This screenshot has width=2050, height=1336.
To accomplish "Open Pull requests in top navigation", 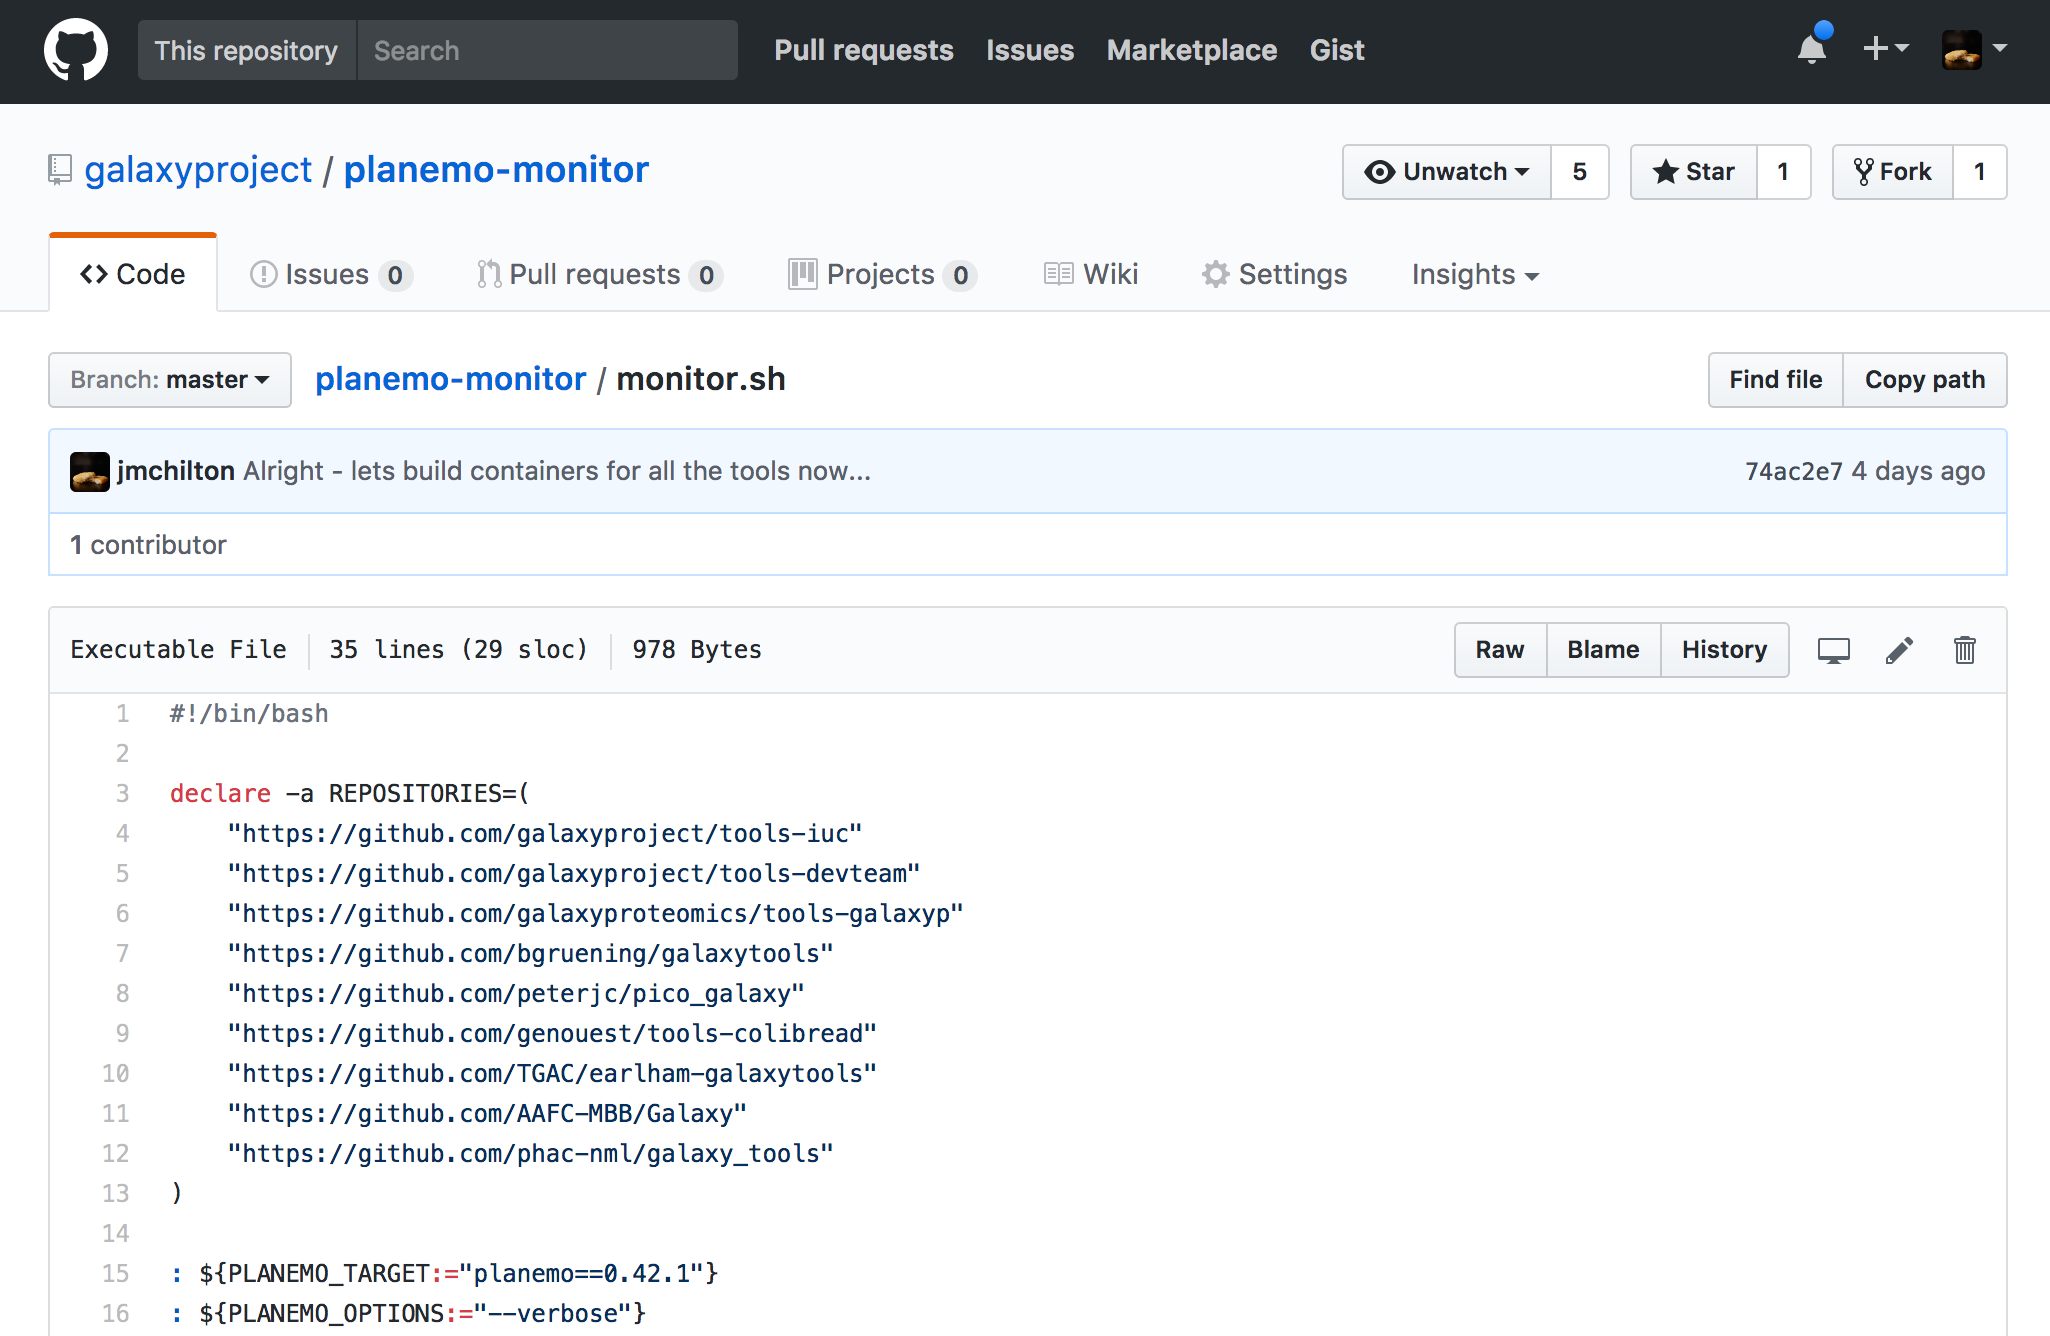I will point(864,50).
